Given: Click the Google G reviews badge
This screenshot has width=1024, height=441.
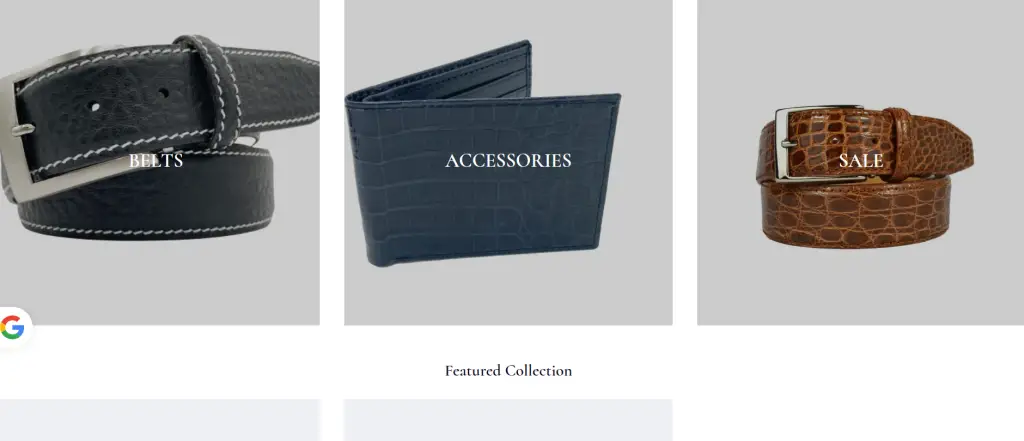Looking at the screenshot, I should click(13, 327).
